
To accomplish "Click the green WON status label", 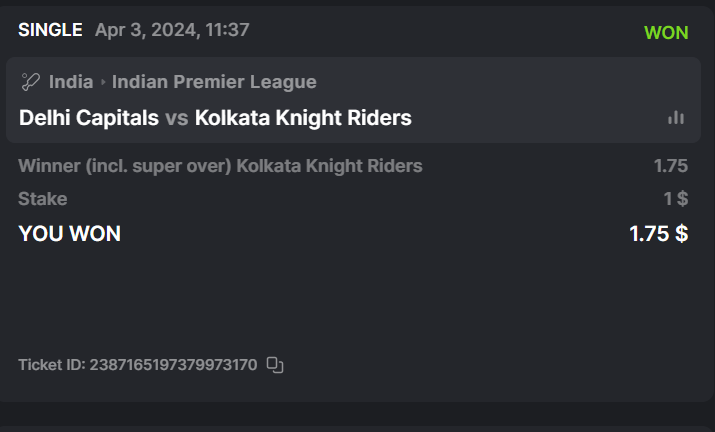I will coord(666,32).
